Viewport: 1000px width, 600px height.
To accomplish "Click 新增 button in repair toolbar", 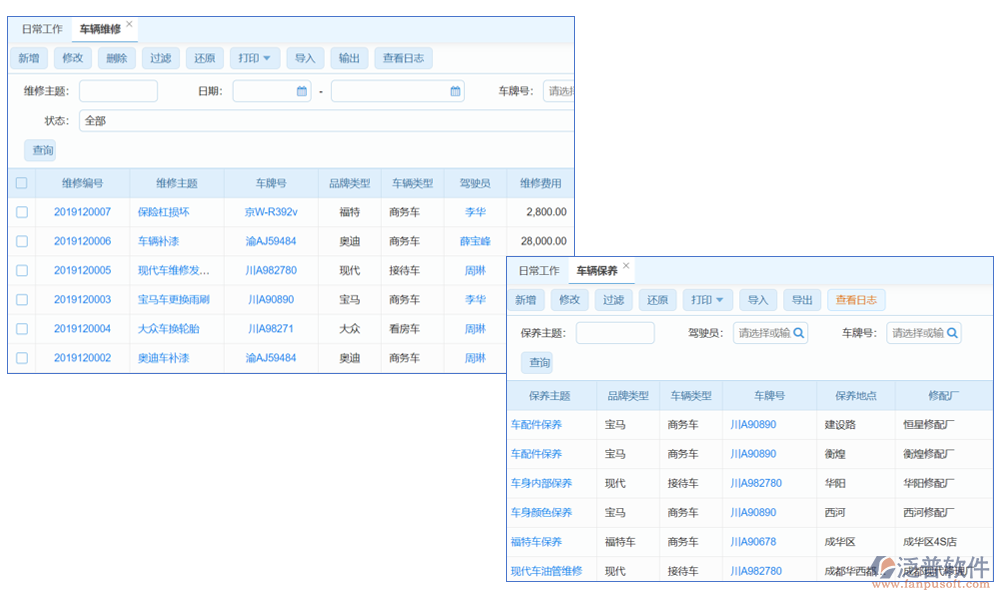I will click(x=28, y=58).
